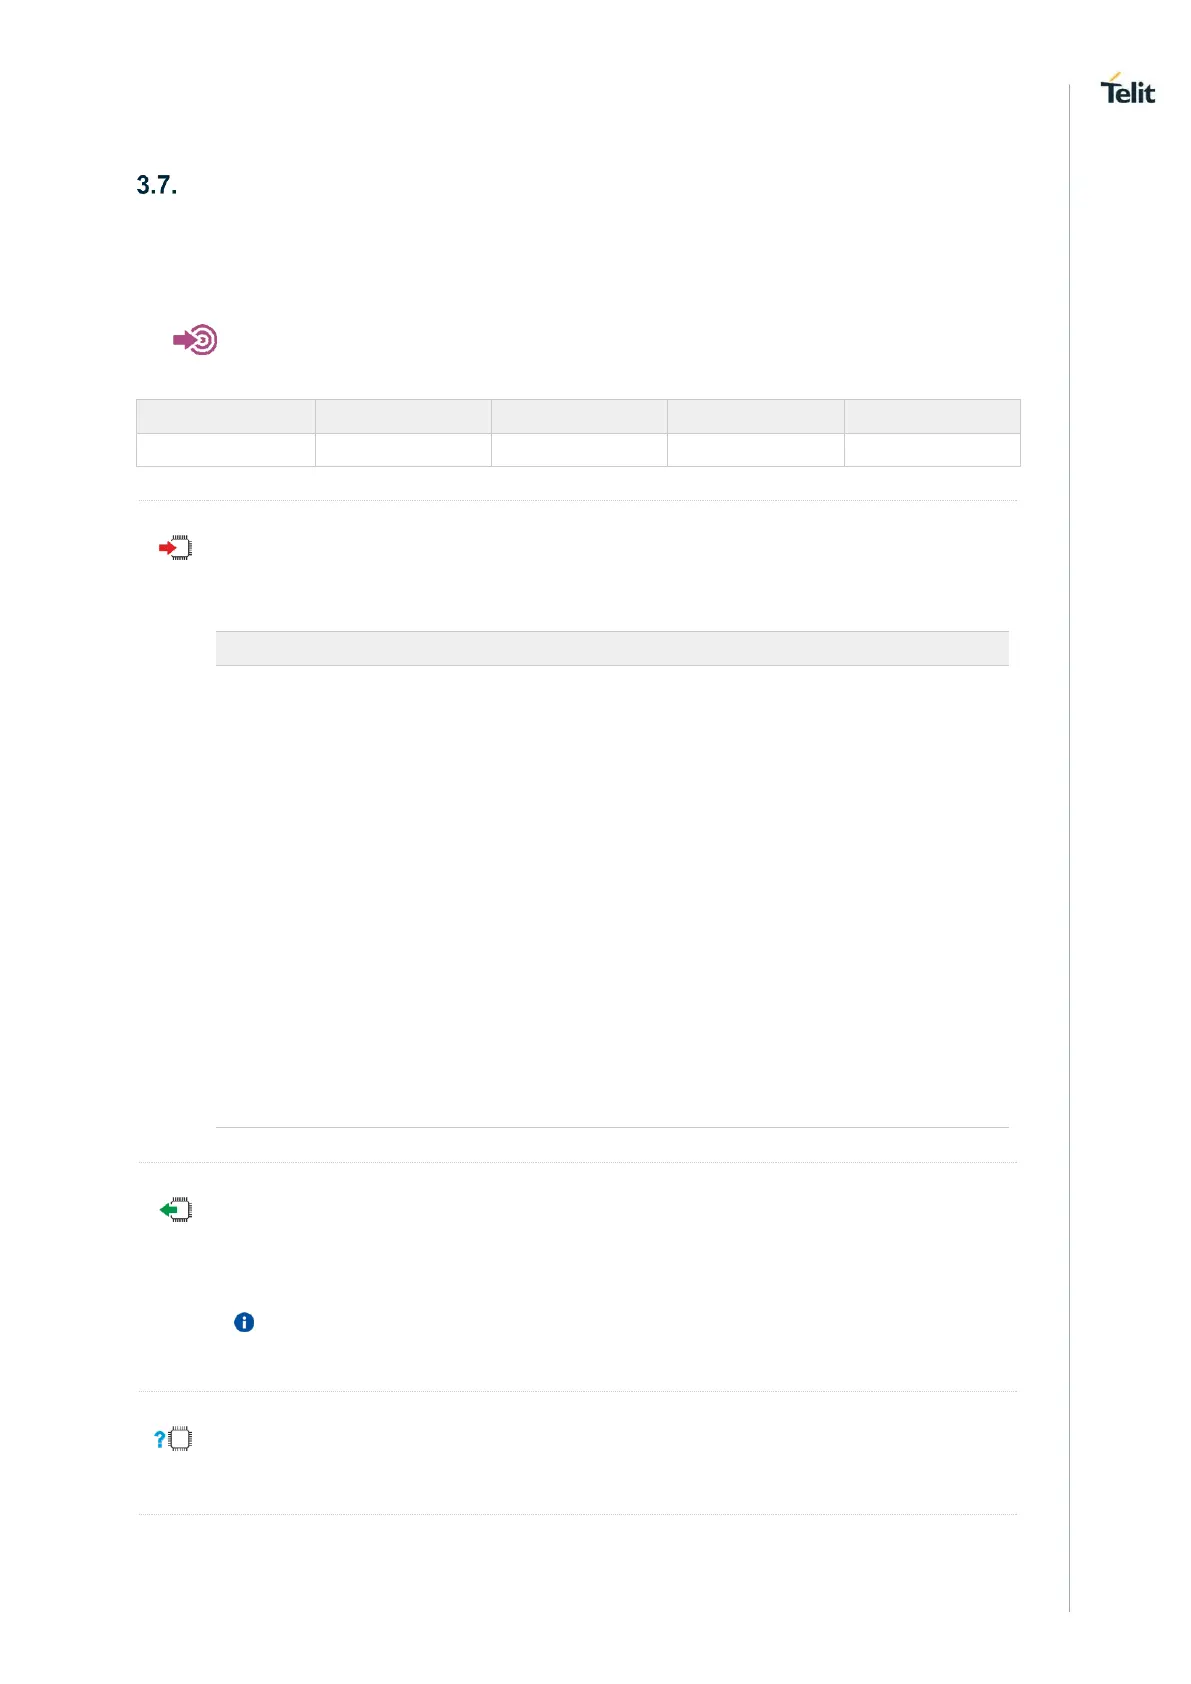The image size is (1191, 1684).
Task: Select the leftmost gray header cell of the table
Action: point(226,416)
